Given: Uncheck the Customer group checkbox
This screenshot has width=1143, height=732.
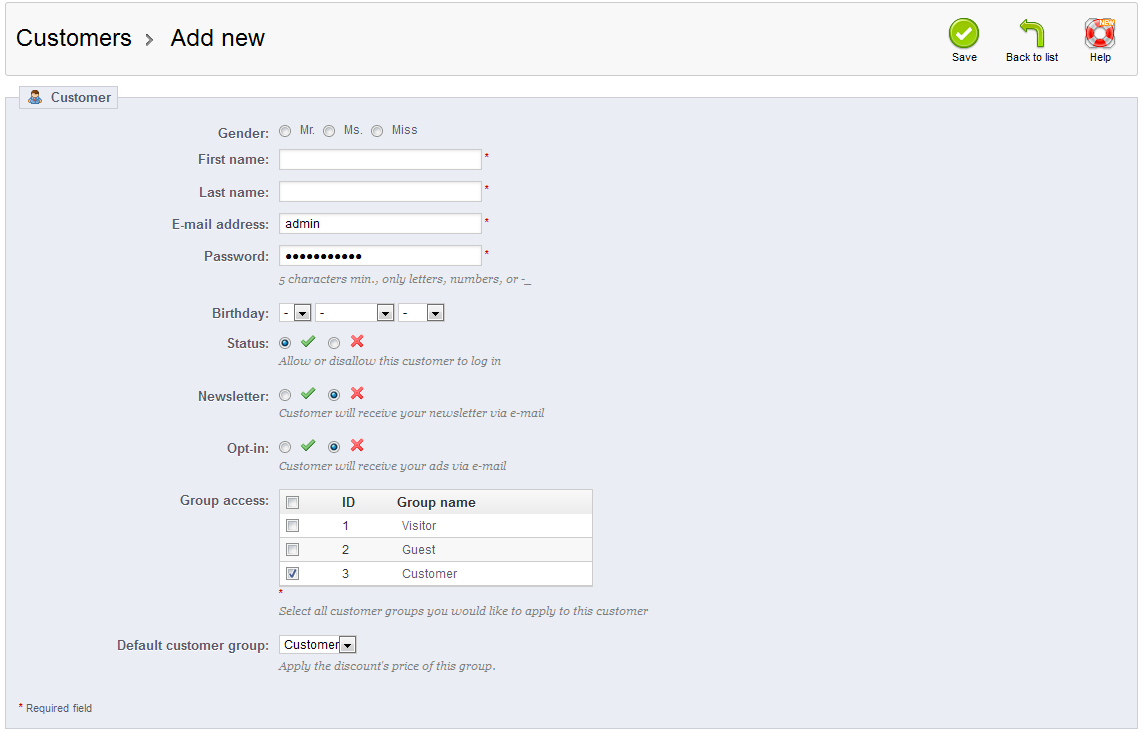Looking at the screenshot, I should (x=293, y=574).
